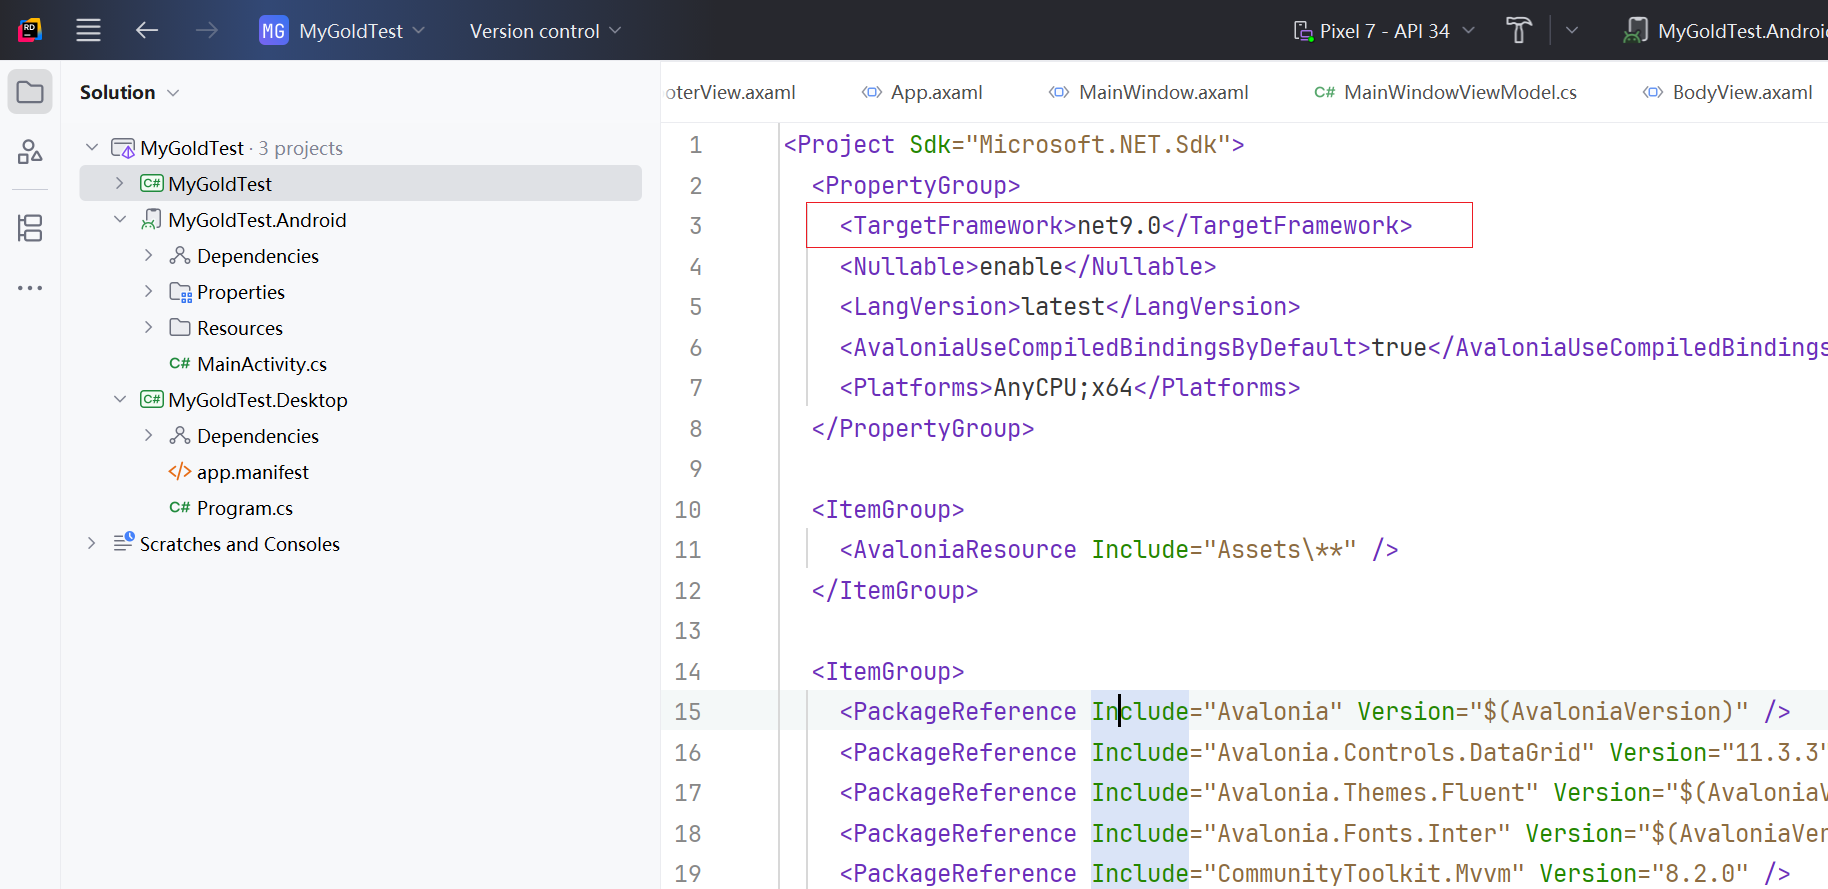Open Pixel 7 - API 34 device selector
1828x889 pixels.
tap(1384, 31)
